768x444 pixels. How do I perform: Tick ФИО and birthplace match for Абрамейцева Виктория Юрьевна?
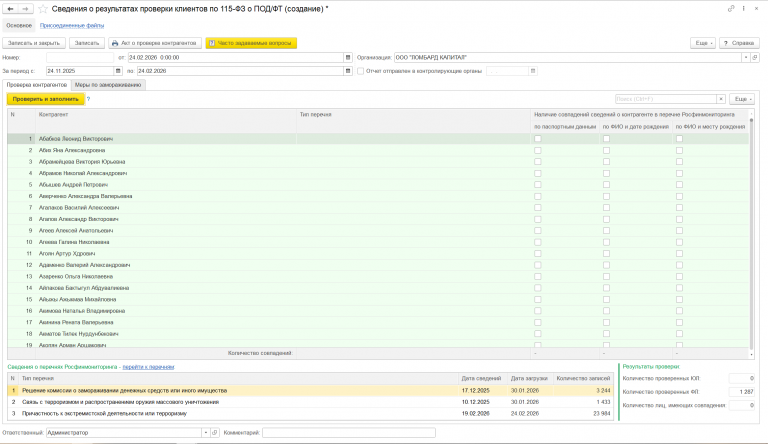tap(679, 162)
